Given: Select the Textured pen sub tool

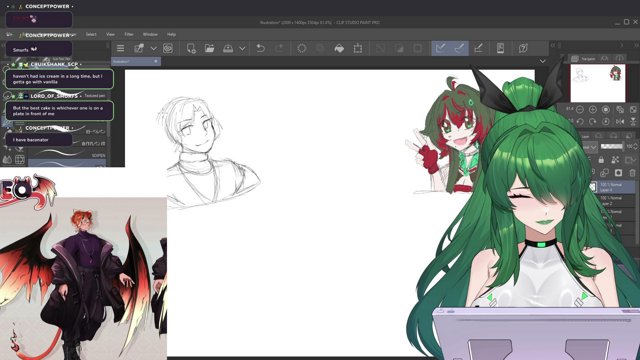Looking at the screenshot, I should (x=94, y=96).
